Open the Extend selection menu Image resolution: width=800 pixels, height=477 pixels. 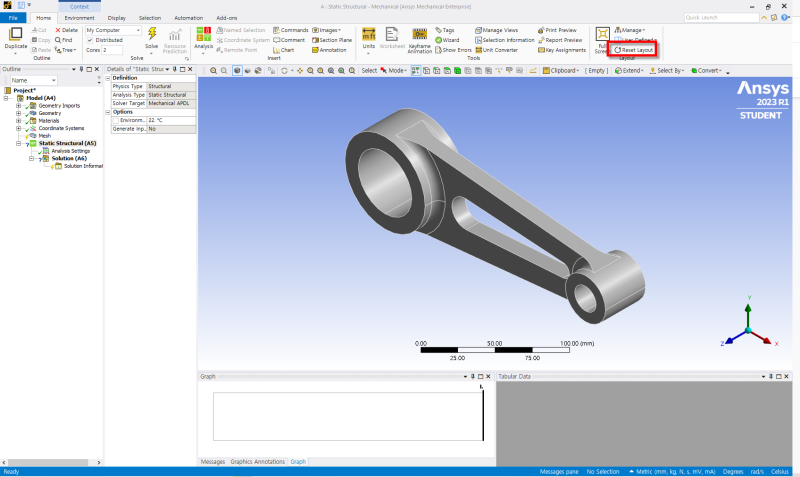click(629, 71)
